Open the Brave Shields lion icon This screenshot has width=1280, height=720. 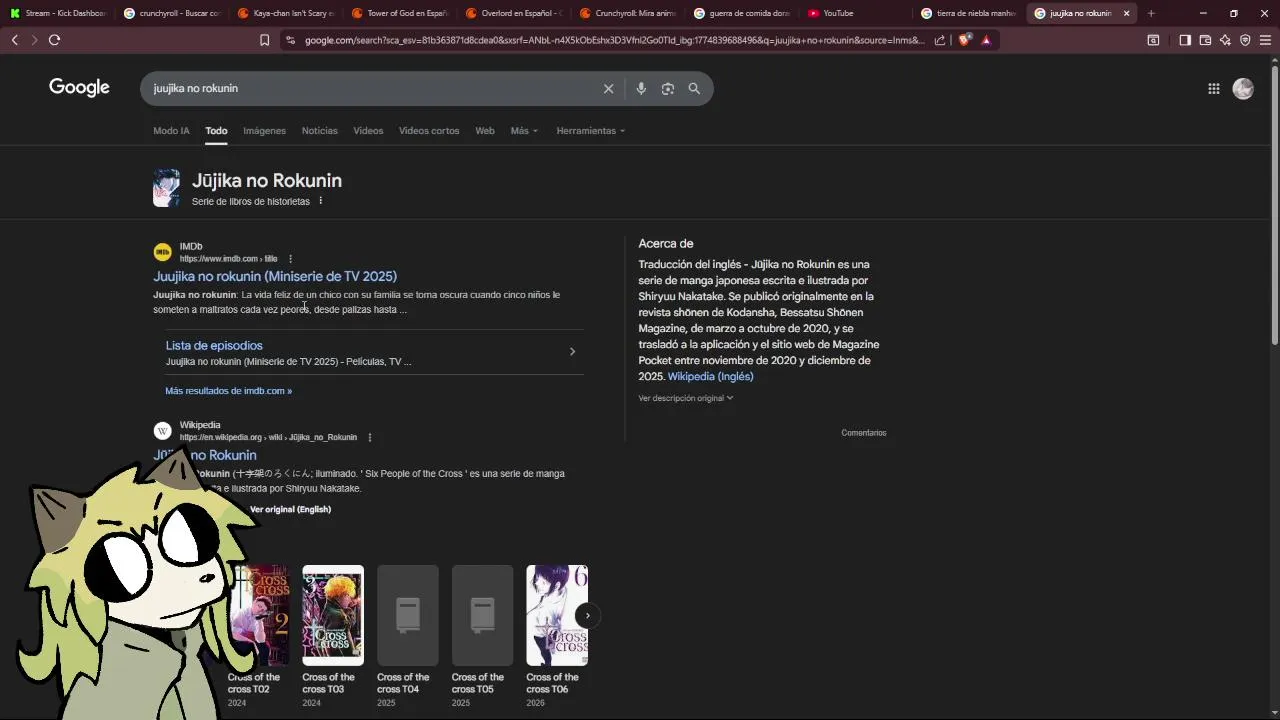(964, 40)
